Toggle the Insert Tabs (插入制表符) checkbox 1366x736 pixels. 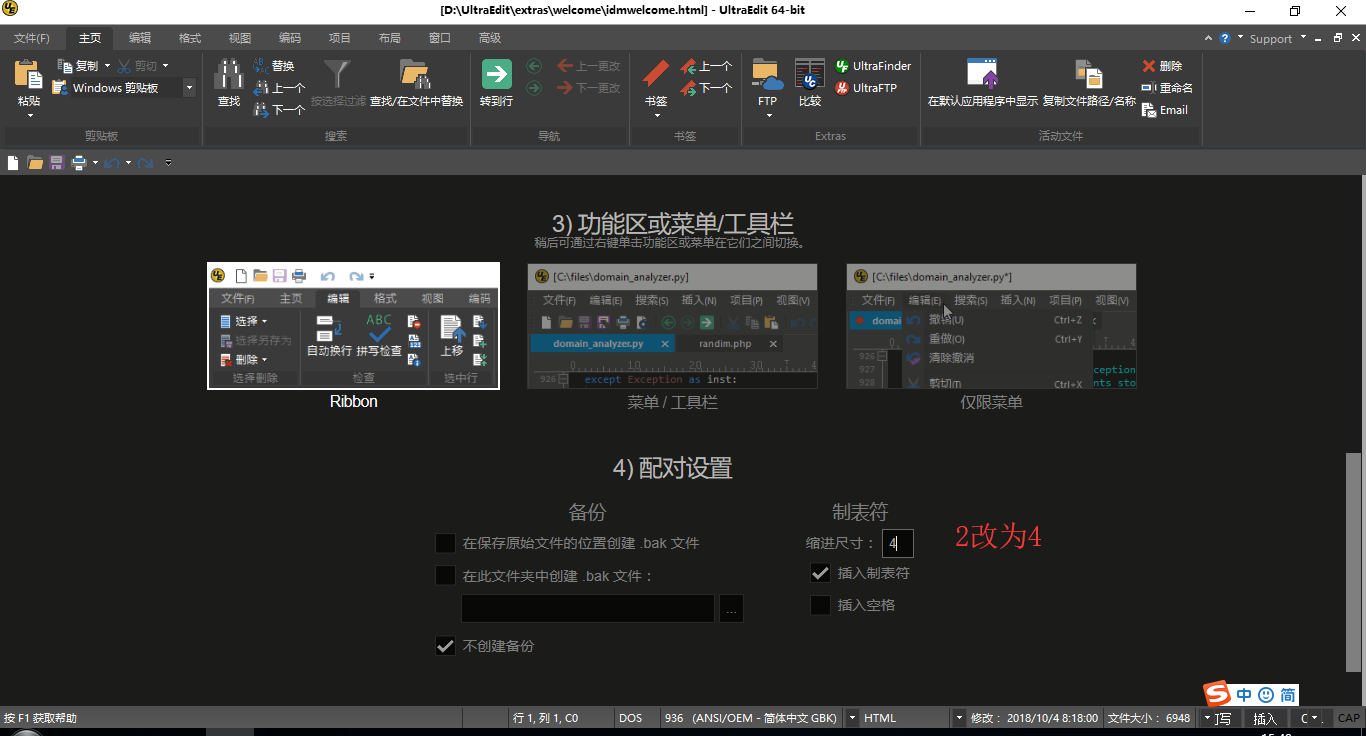click(820, 573)
